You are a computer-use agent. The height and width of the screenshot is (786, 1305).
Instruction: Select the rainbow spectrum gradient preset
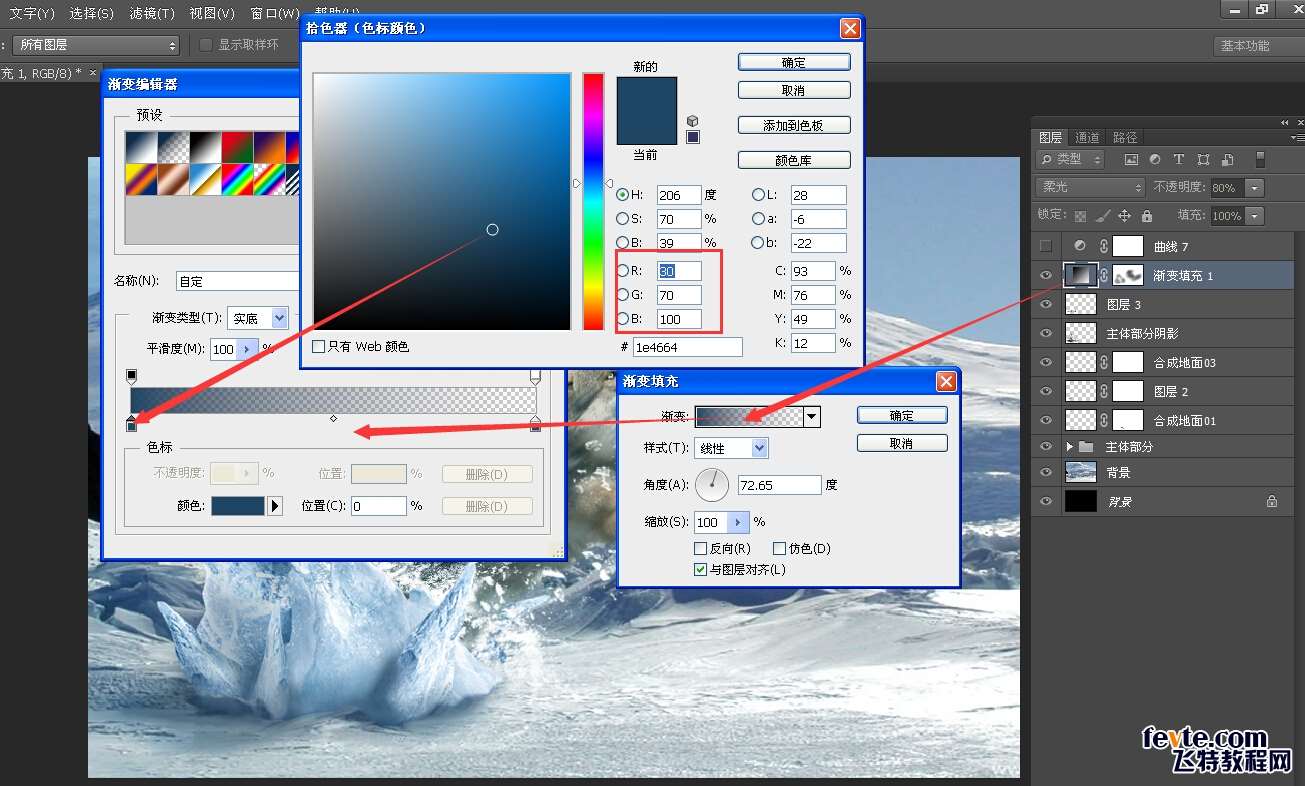[237, 179]
